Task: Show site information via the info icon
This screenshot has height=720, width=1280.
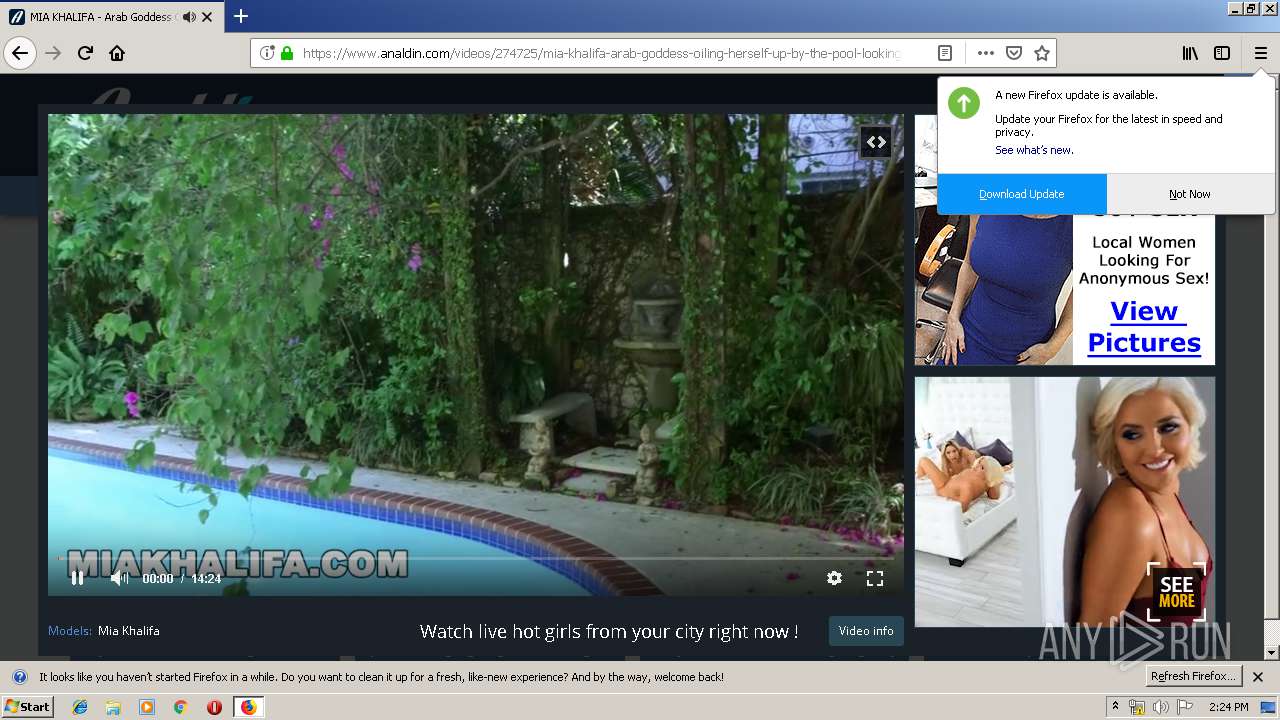Action: click(x=267, y=53)
